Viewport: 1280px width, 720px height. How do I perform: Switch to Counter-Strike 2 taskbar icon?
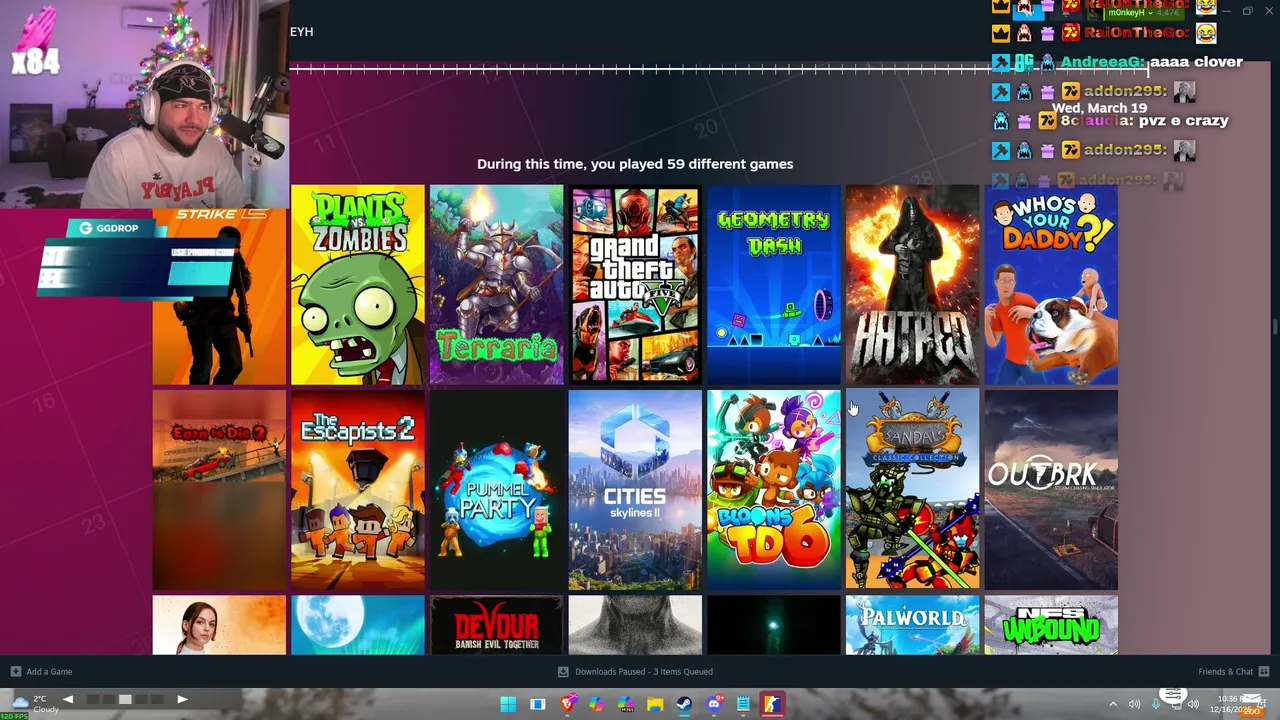click(773, 704)
